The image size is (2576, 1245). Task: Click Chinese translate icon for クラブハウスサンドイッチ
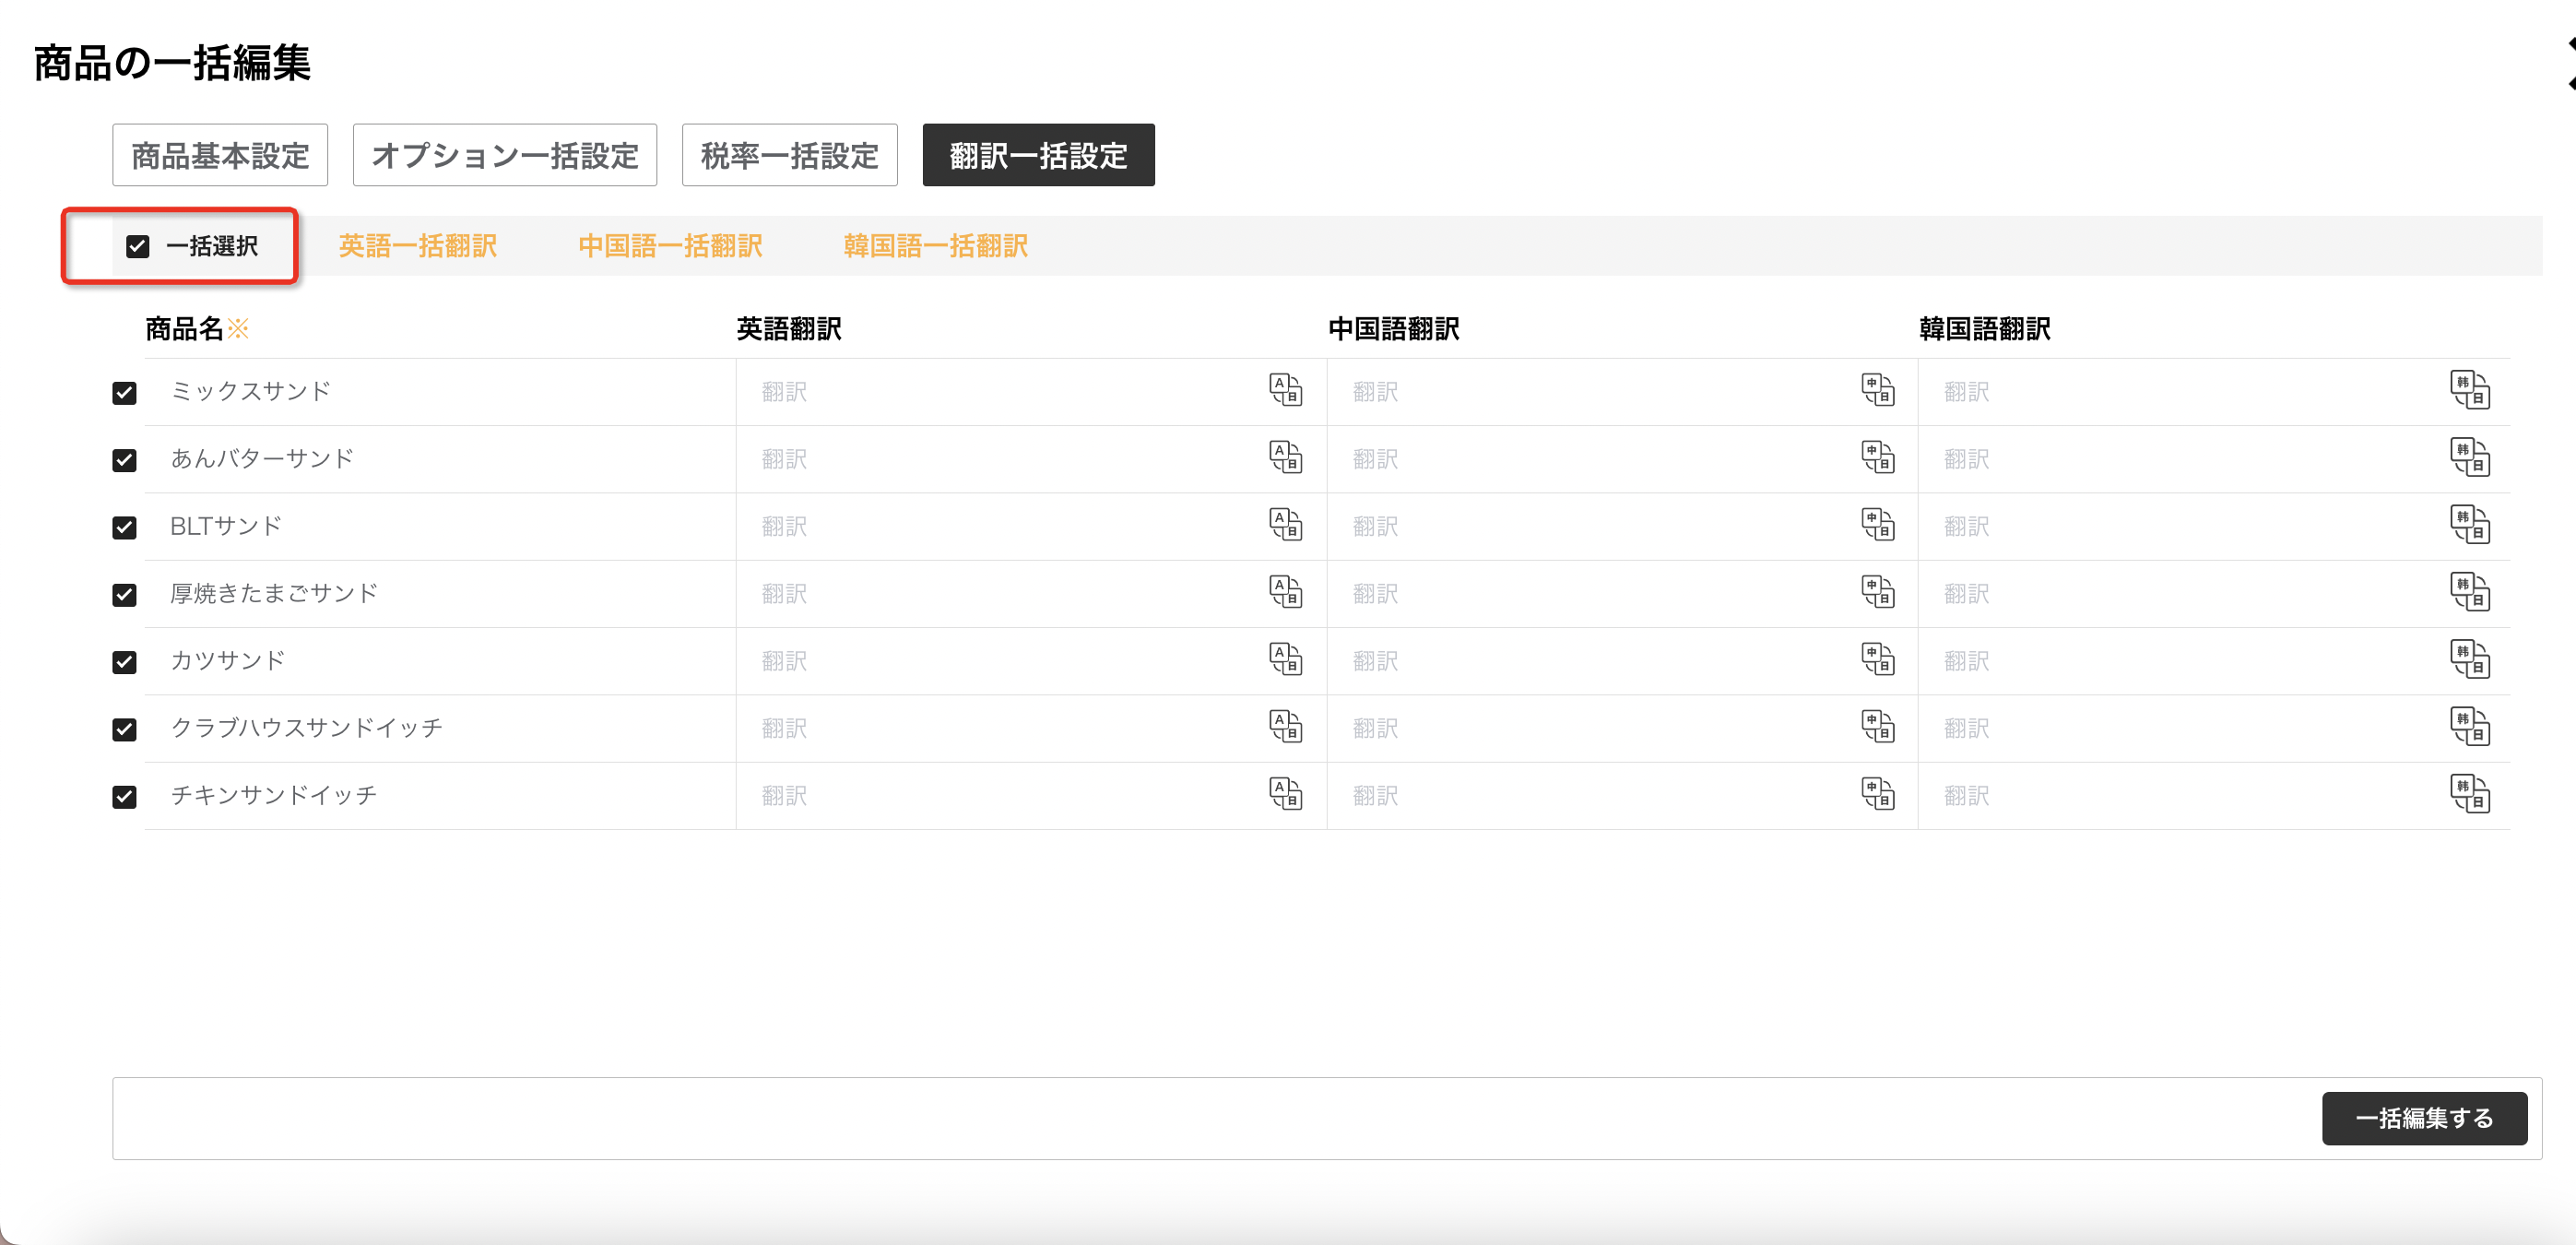1878,727
